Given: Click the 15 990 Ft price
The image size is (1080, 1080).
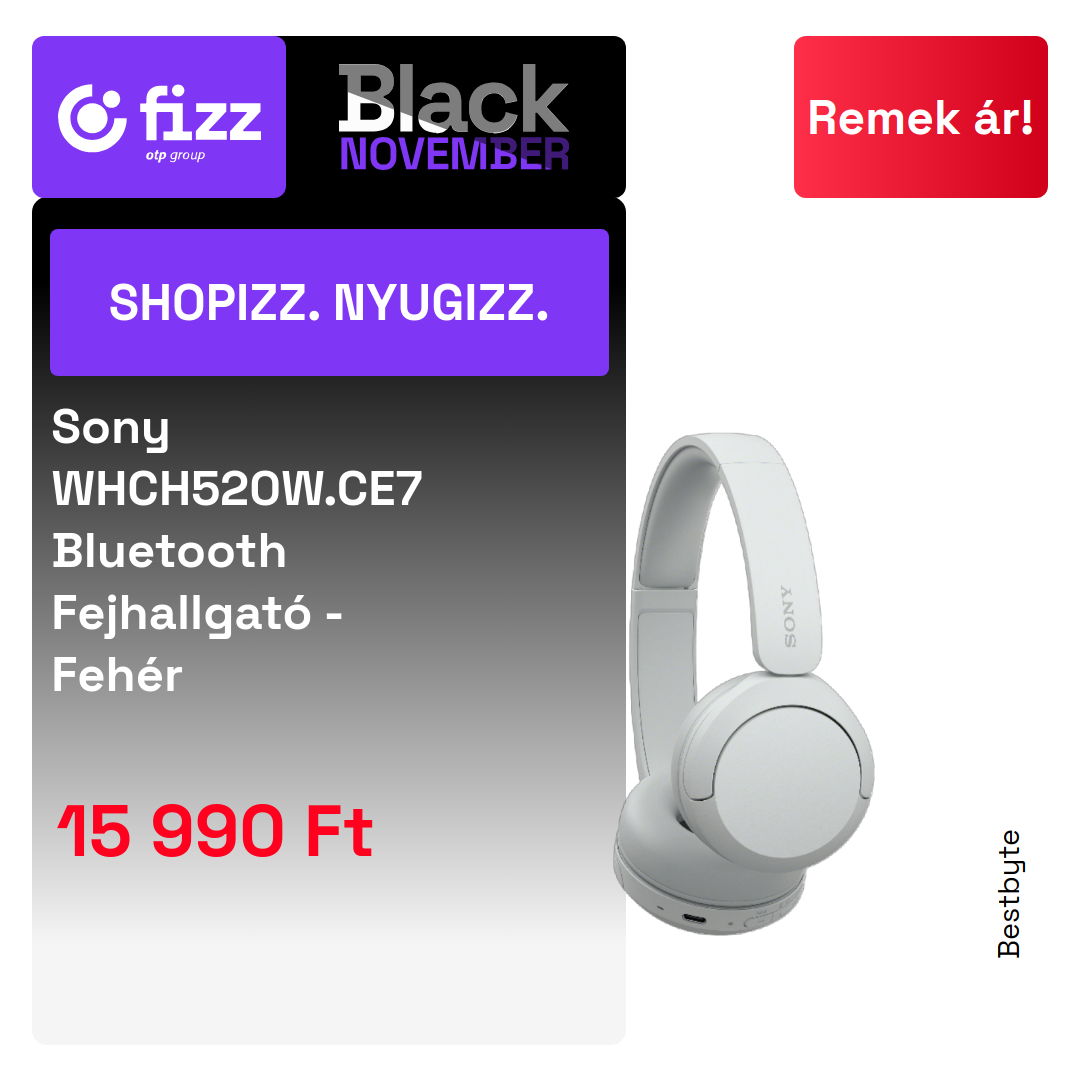Looking at the screenshot, I should click(215, 831).
